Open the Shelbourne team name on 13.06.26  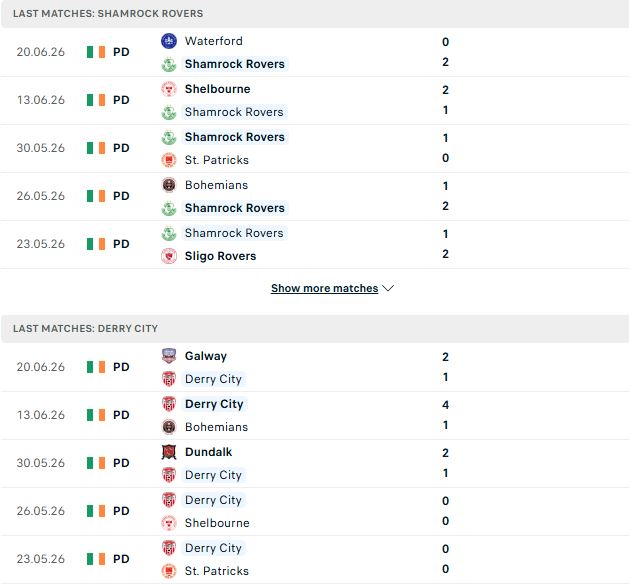(x=217, y=89)
